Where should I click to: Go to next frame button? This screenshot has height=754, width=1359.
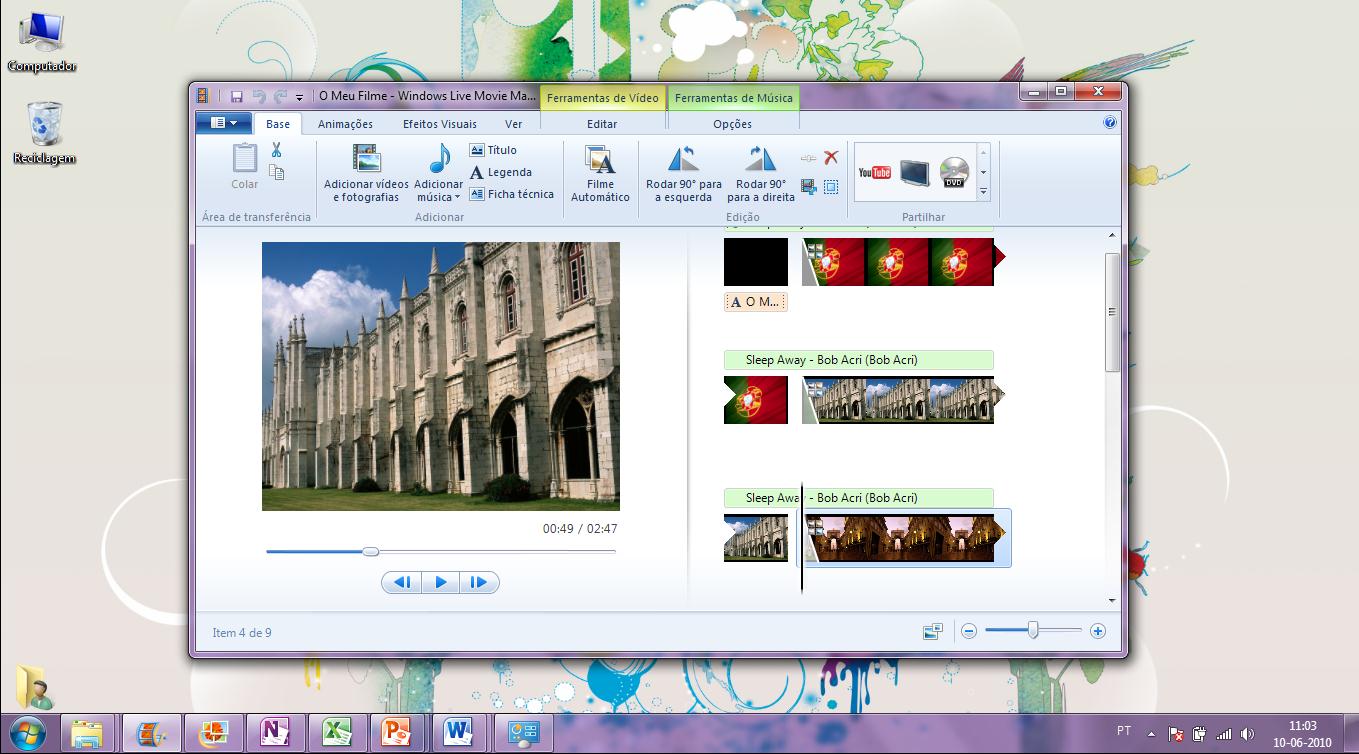pyautogui.click(x=478, y=582)
